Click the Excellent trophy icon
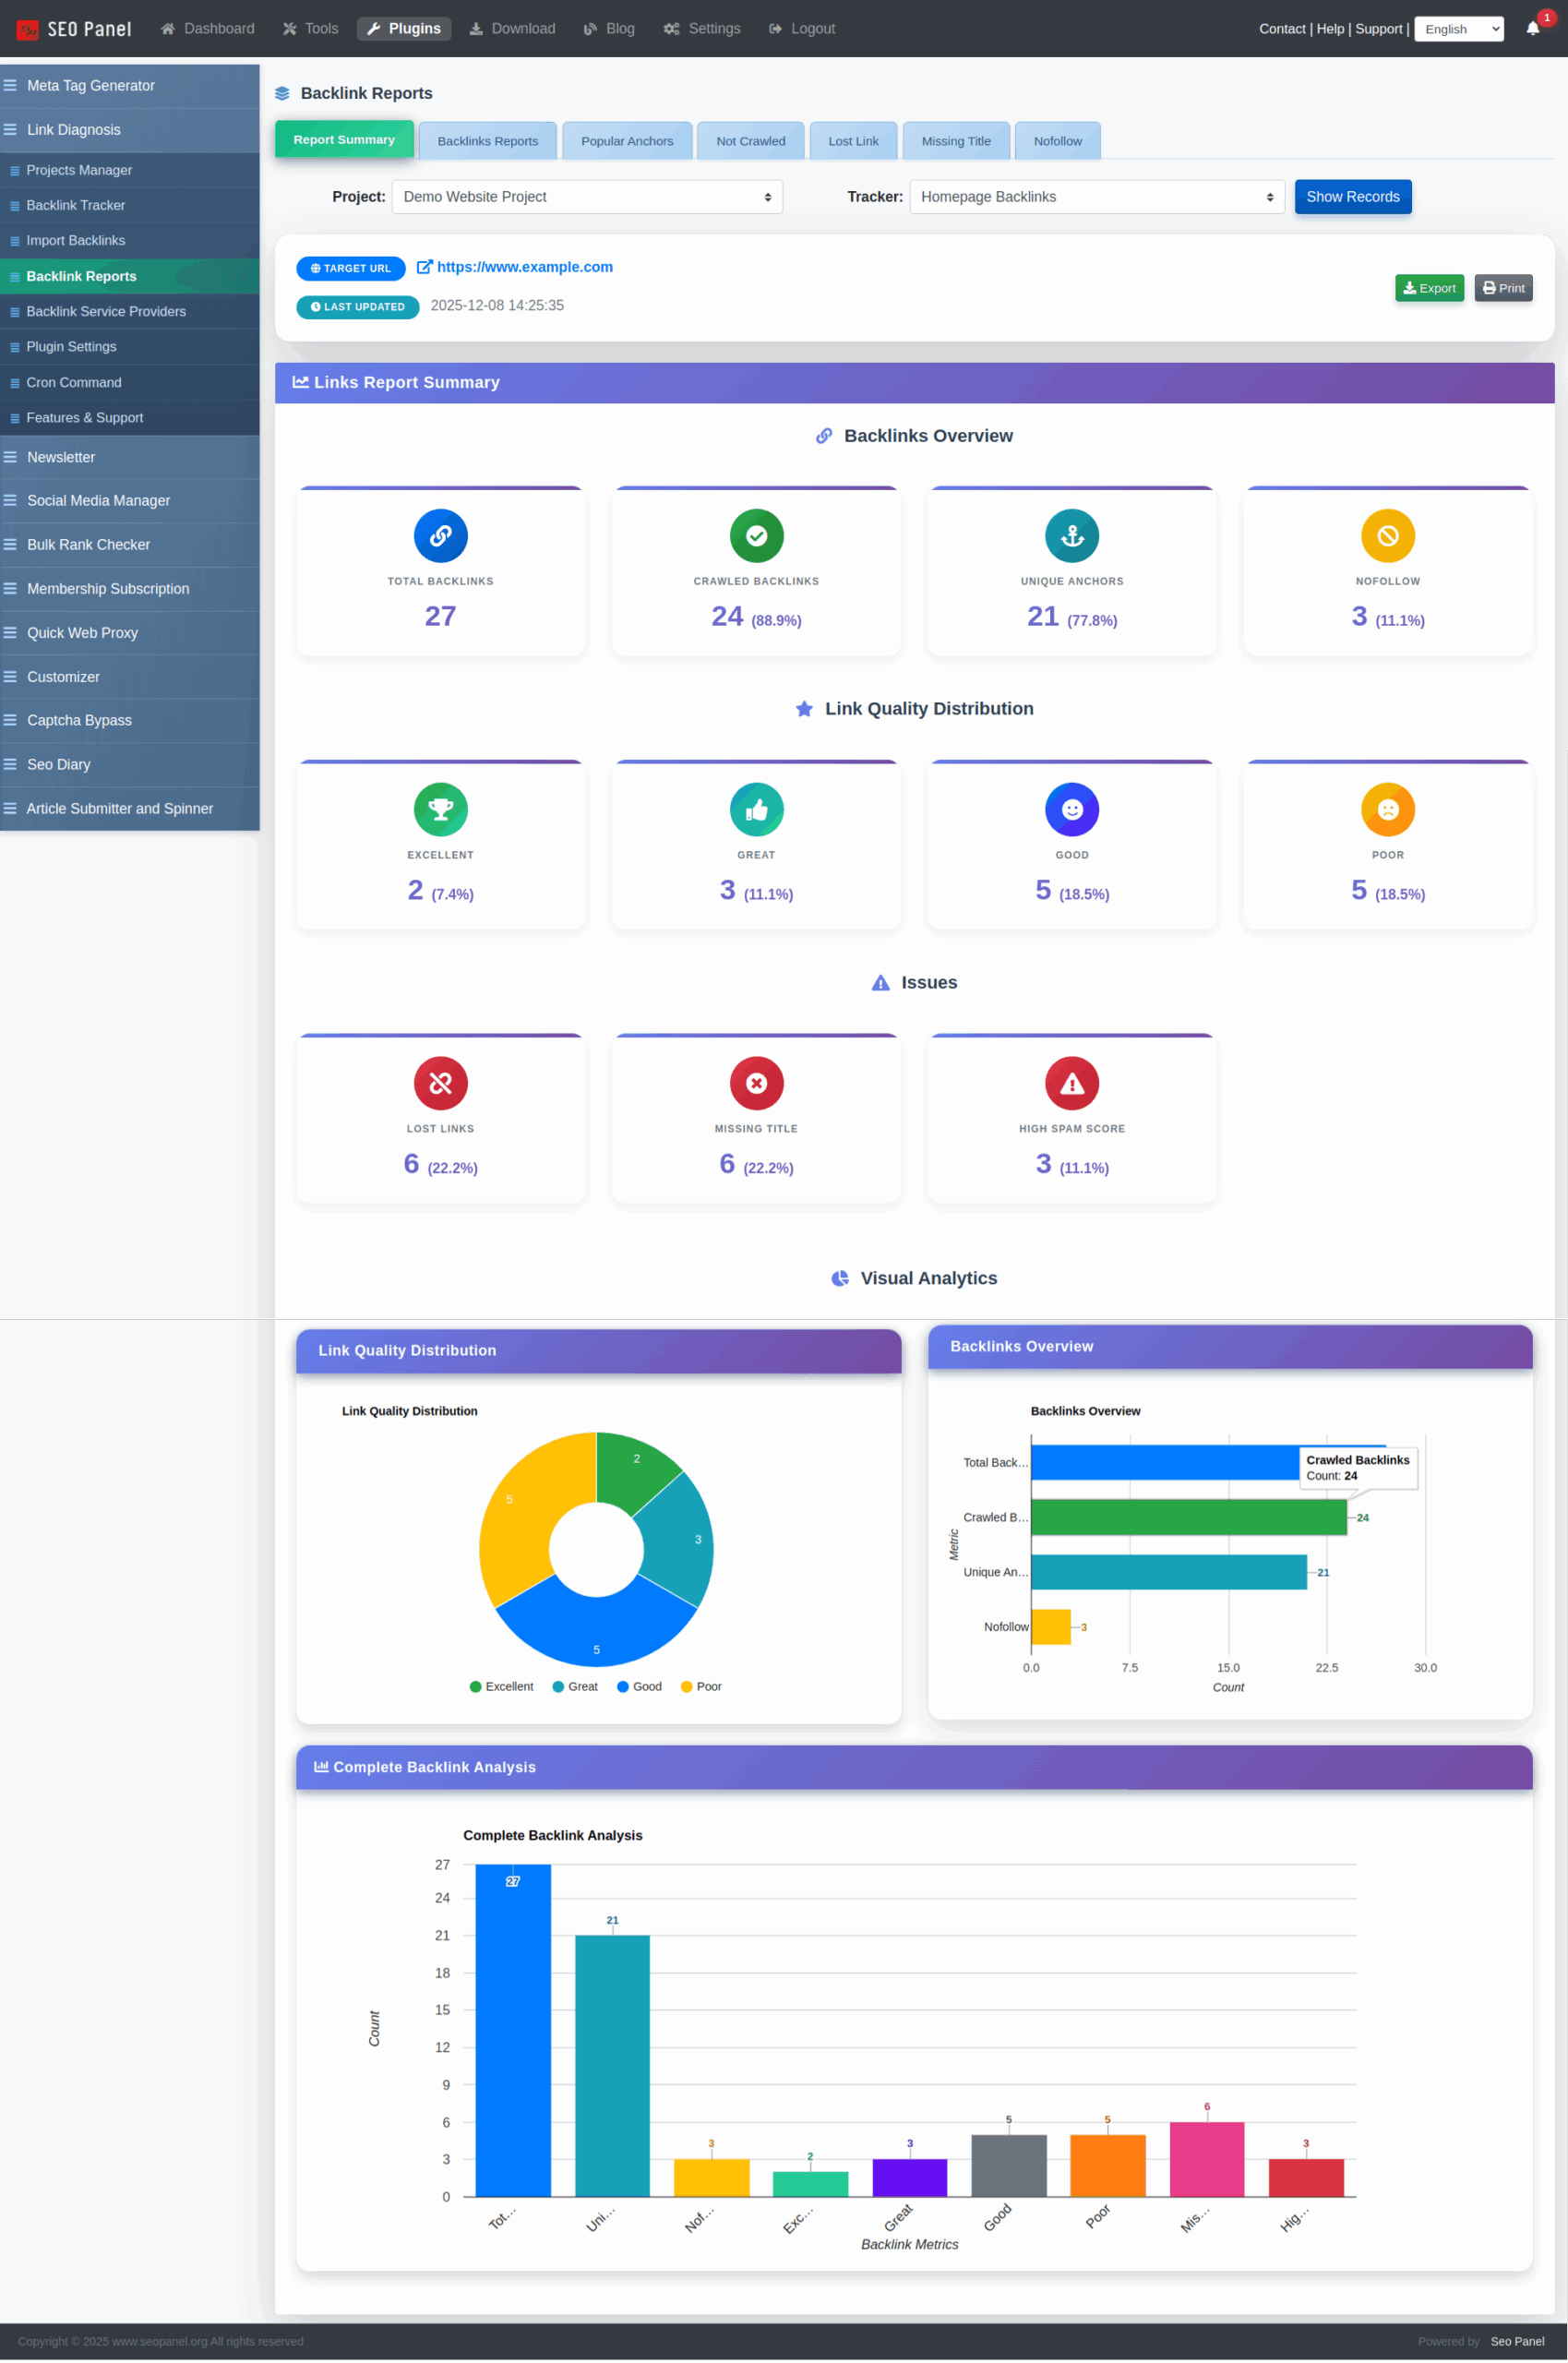This screenshot has height=2363, width=1568. tap(440, 810)
